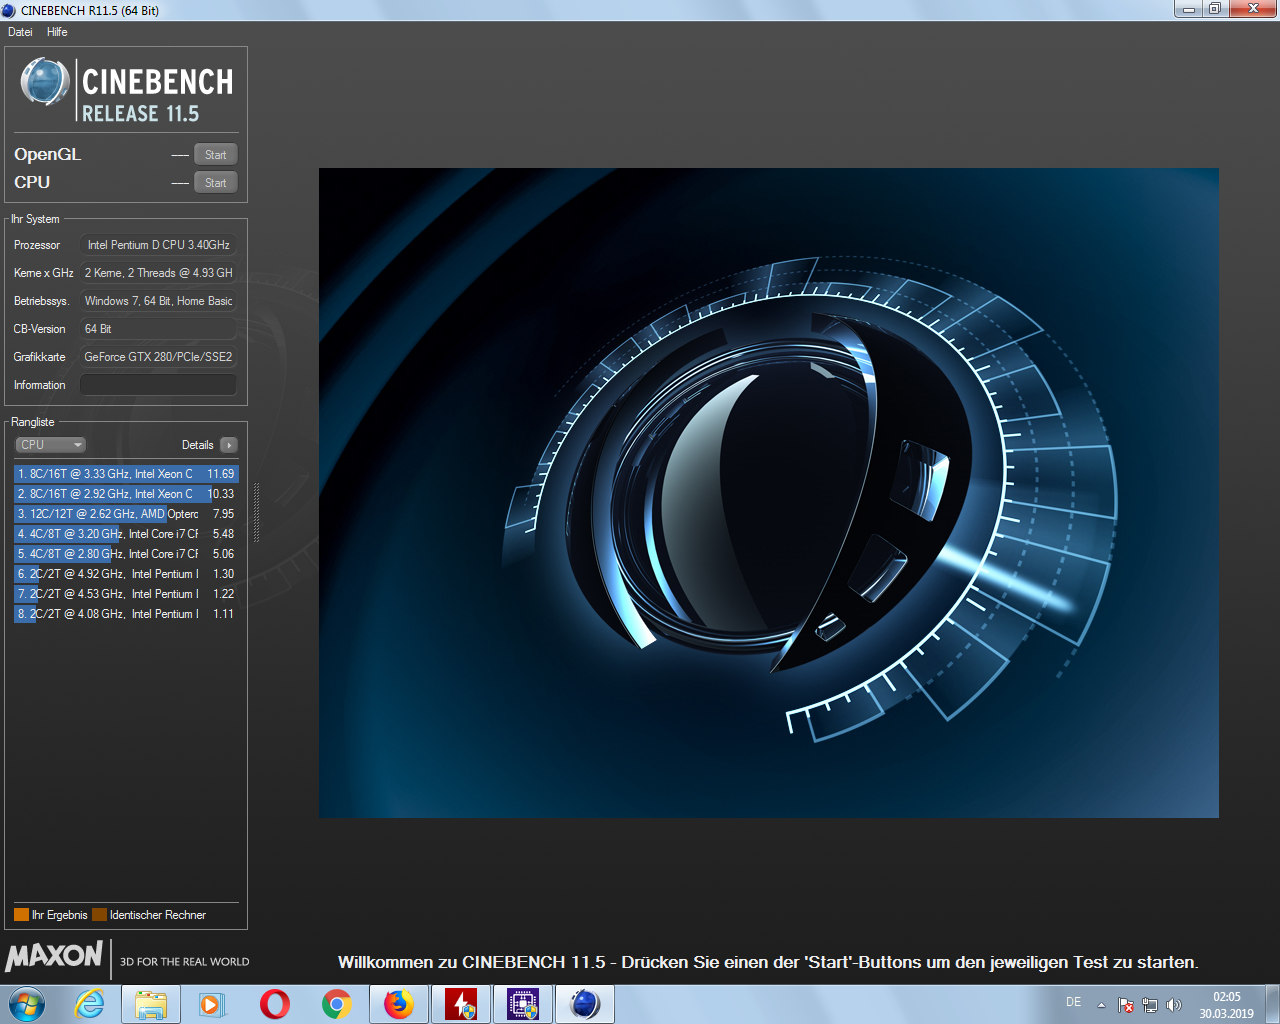The height and width of the screenshot is (1024, 1280).
Task: Open the CPU chip utility in taskbar
Action: click(522, 1004)
